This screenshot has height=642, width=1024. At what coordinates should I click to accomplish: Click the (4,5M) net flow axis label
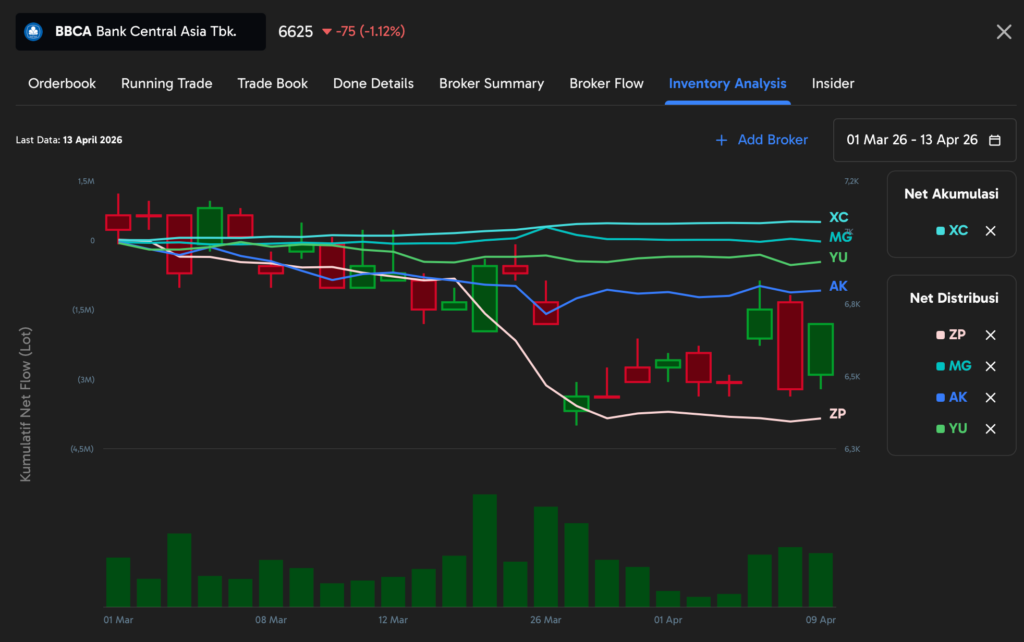pos(82,449)
